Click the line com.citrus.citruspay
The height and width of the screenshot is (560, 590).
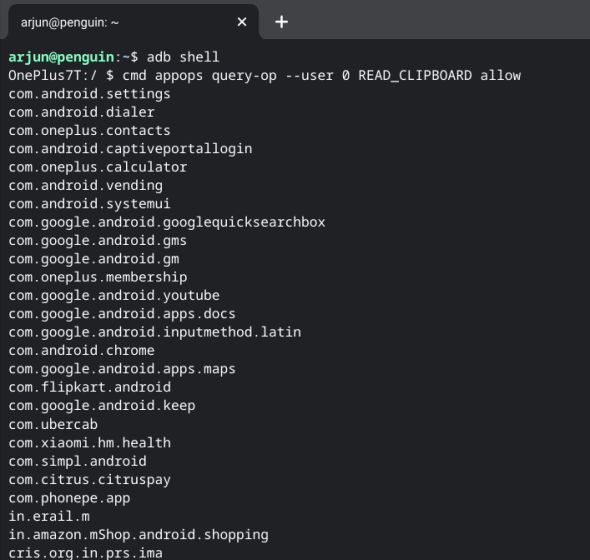(x=90, y=480)
